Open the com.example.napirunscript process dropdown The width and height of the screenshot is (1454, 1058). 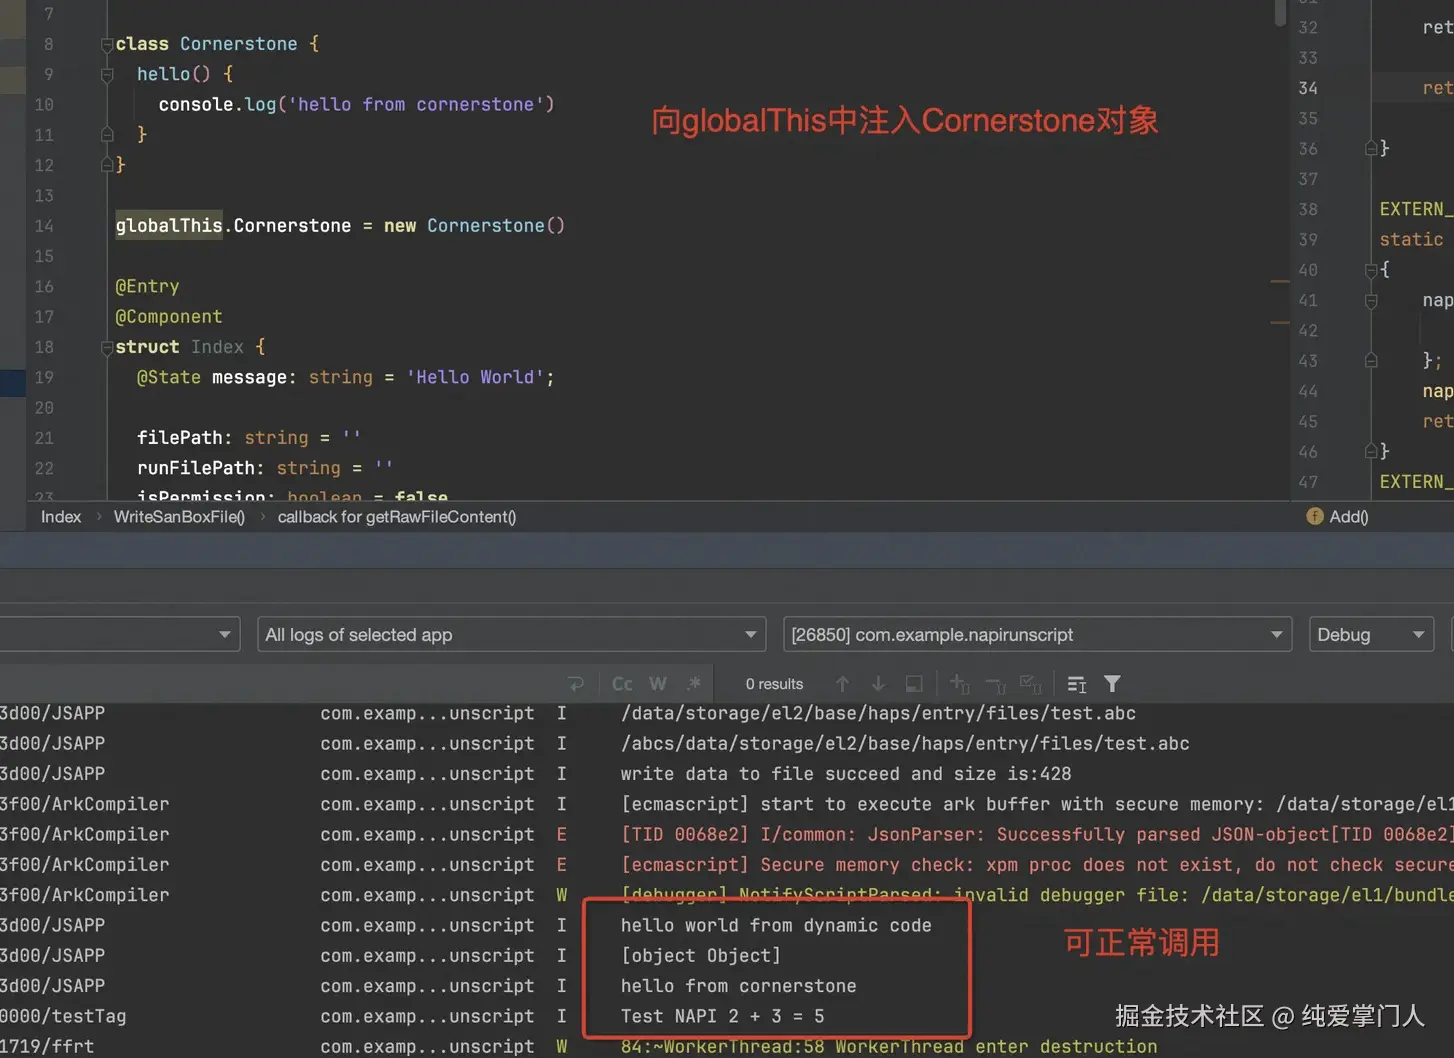point(1037,635)
